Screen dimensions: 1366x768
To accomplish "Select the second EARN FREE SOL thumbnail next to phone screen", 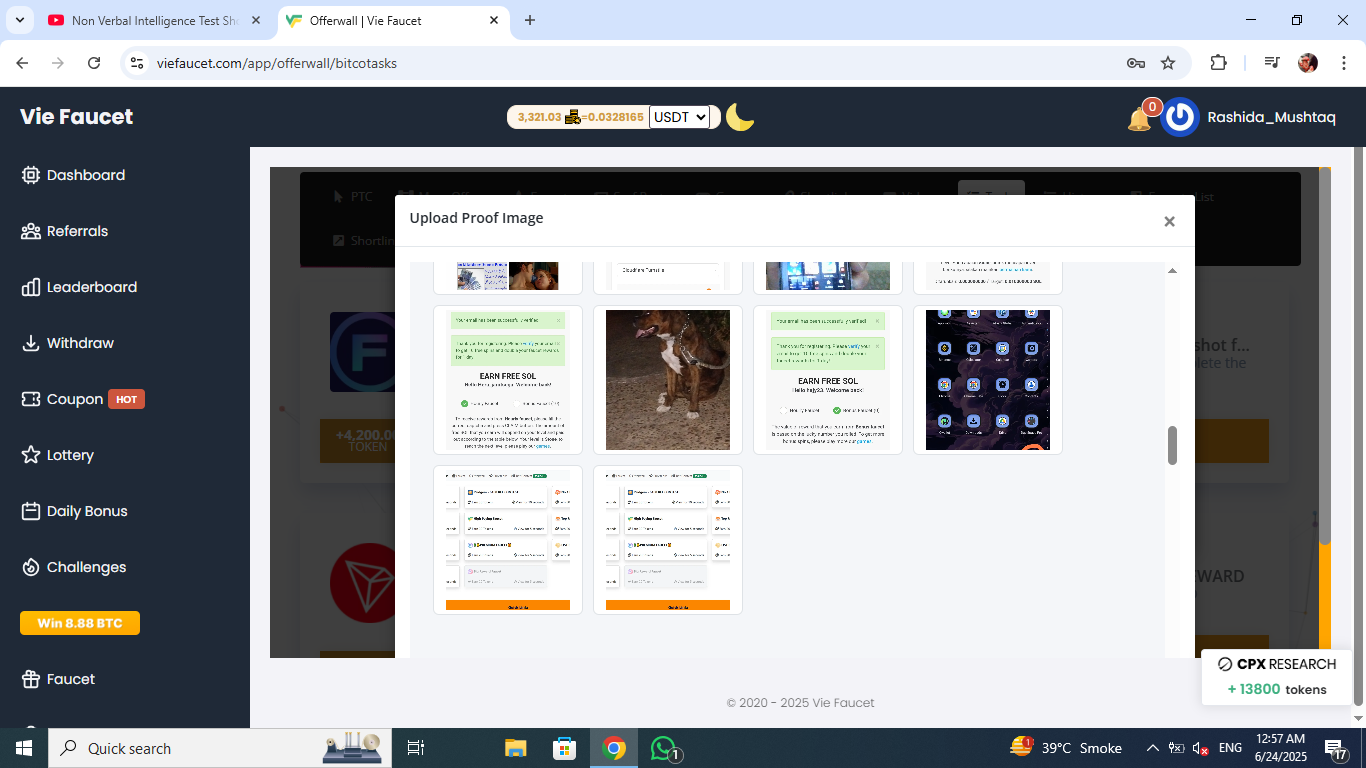I will pyautogui.click(x=828, y=380).
